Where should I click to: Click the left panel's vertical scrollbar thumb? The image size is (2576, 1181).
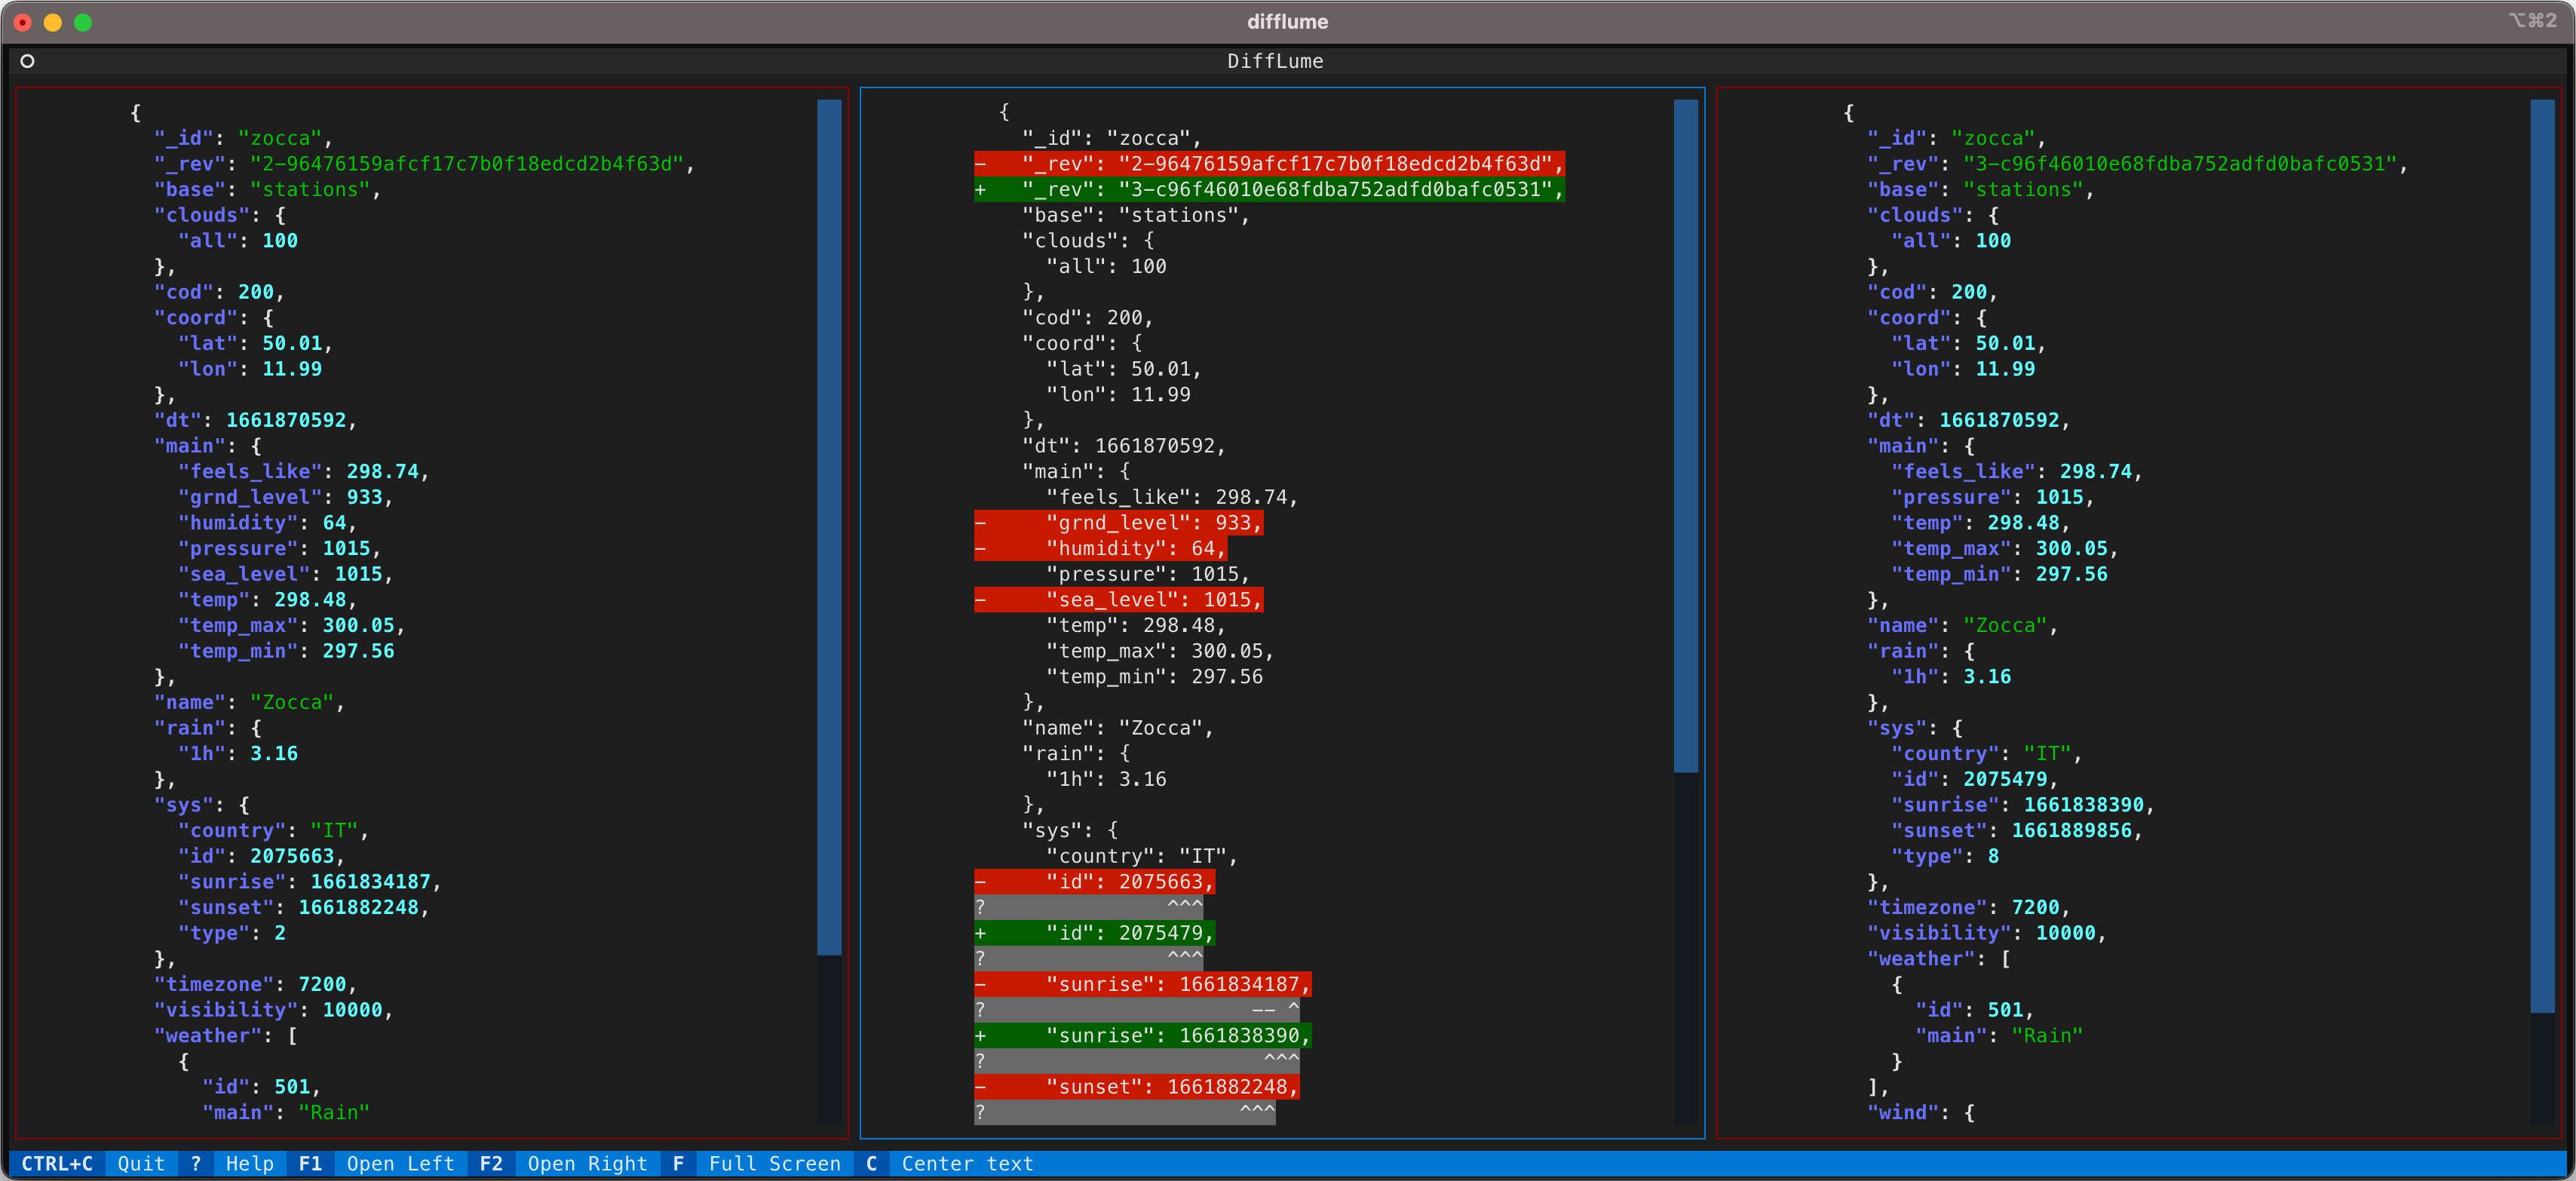coord(829,526)
